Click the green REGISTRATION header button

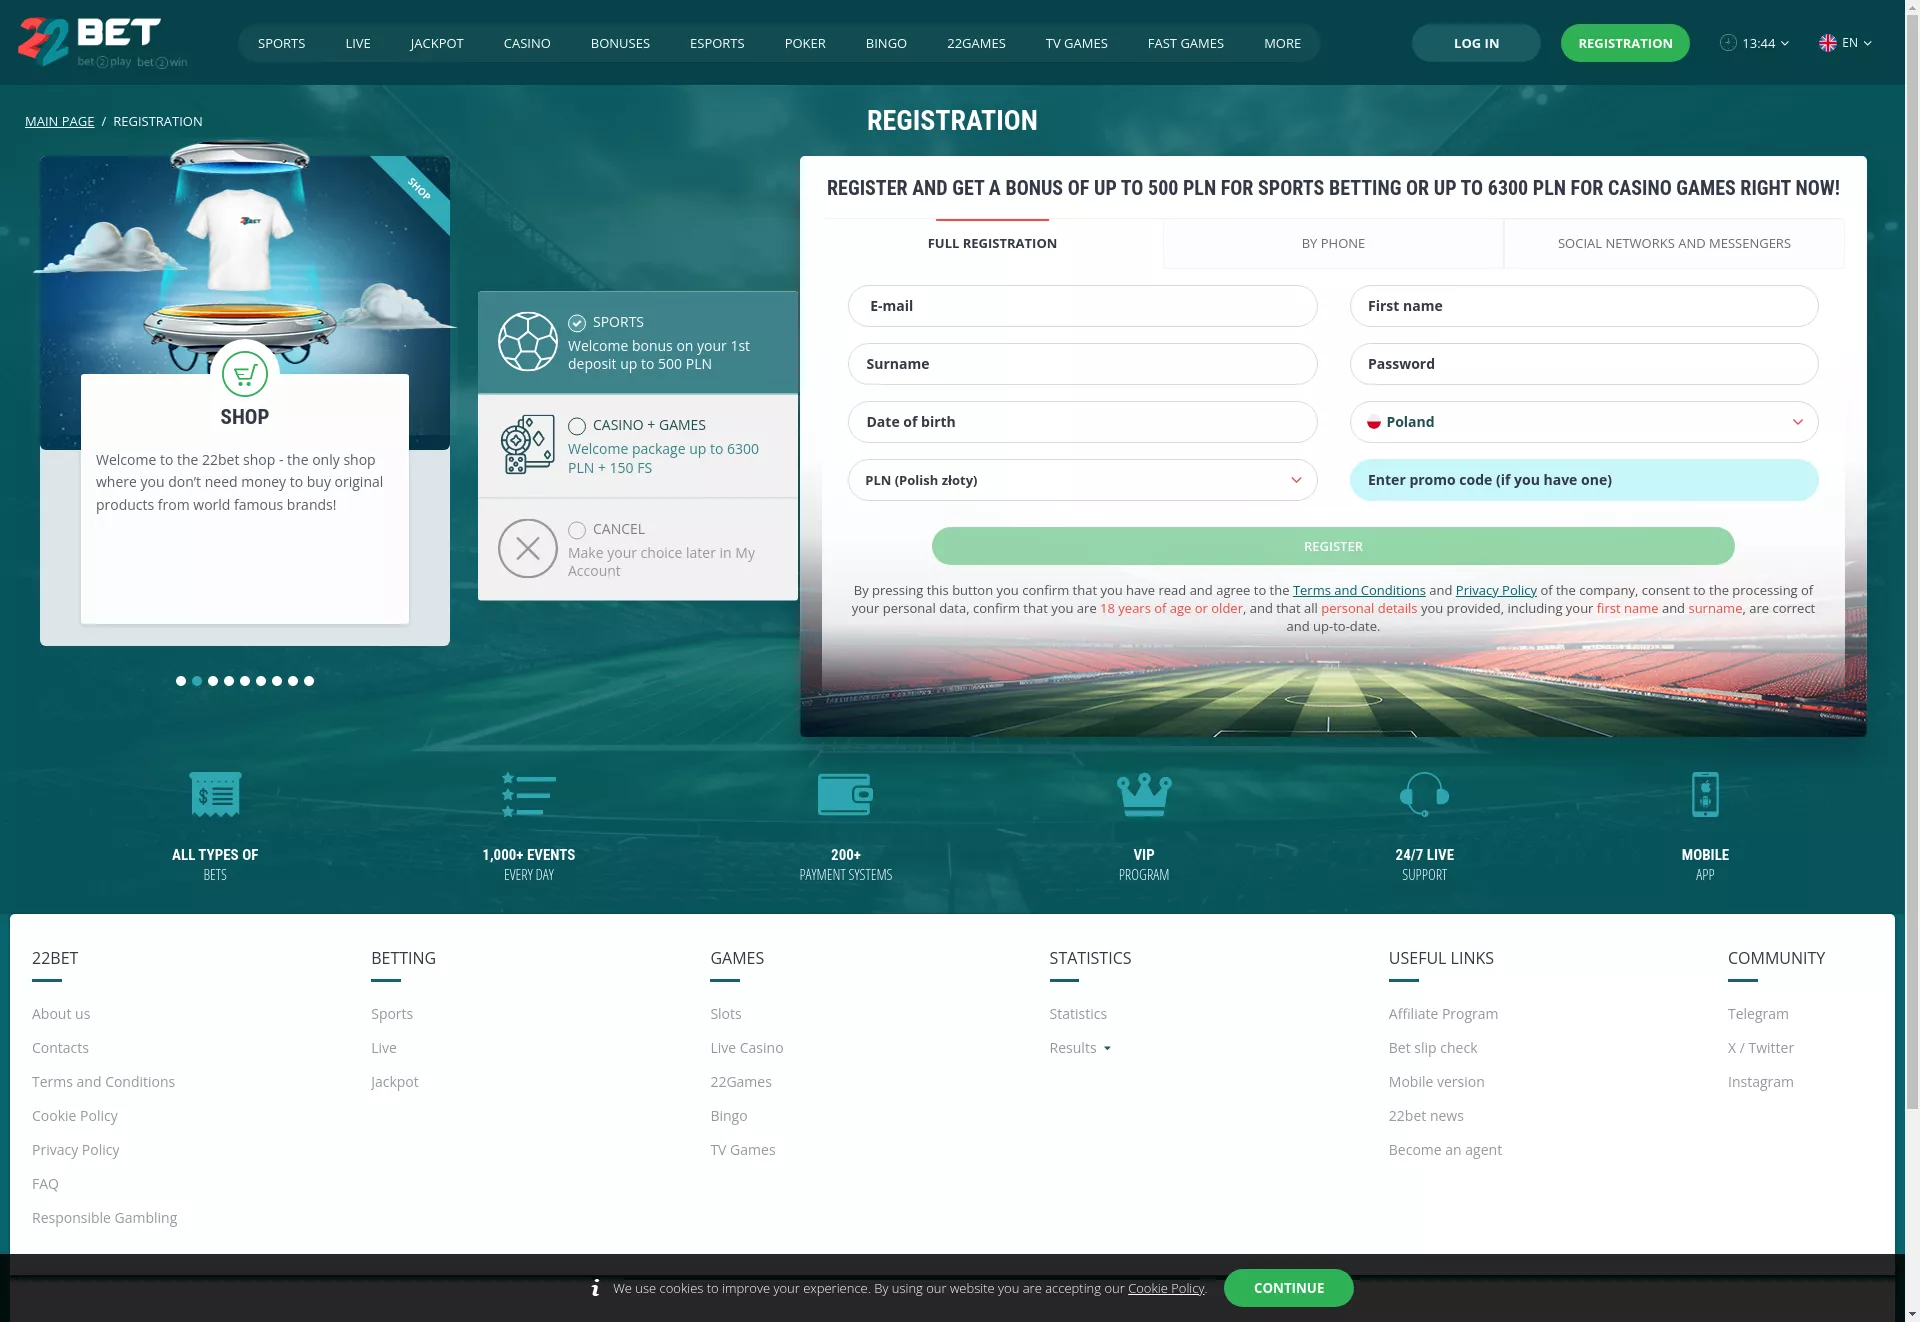pyautogui.click(x=1625, y=43)
